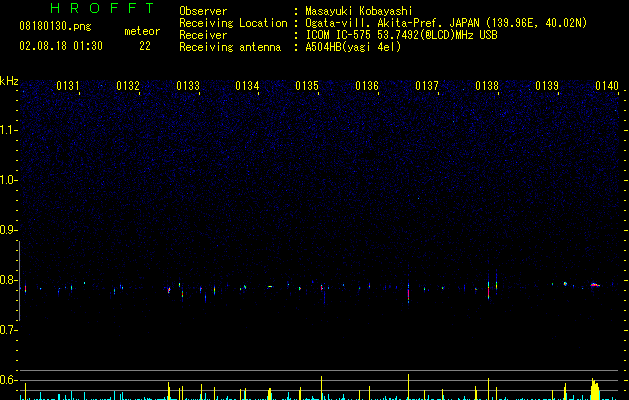Click the wide yellow intensity burst near 0140
This screenshot has height=400, width=629.
[595, 389]
